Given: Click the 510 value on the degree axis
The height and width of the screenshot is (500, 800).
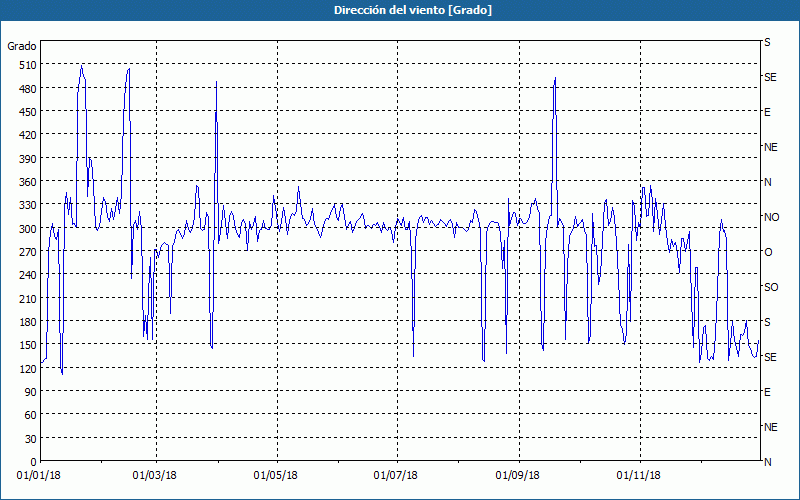Looking at the screenshot, I should pyautogui.click(x=29, y=65).
